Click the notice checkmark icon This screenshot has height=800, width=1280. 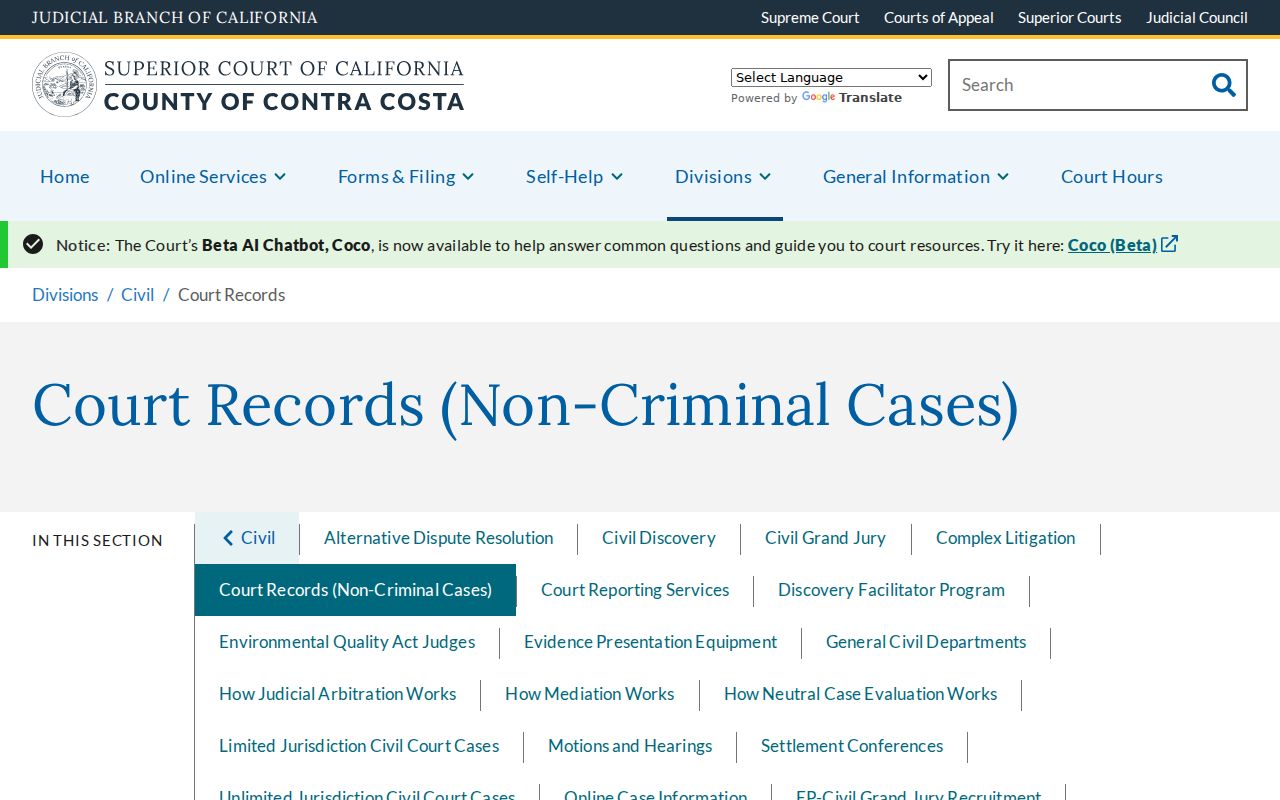(x=33, y=244)
